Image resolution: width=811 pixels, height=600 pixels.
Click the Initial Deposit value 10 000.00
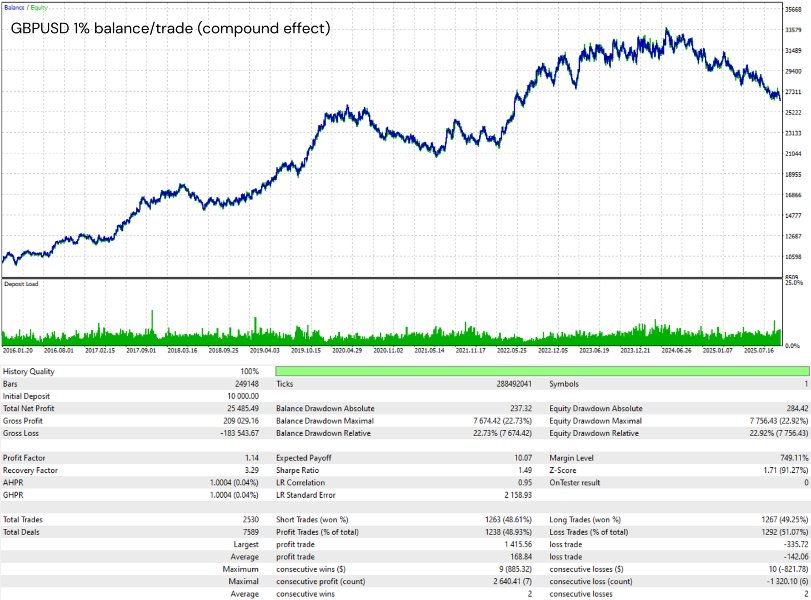(x=241, y=396)
